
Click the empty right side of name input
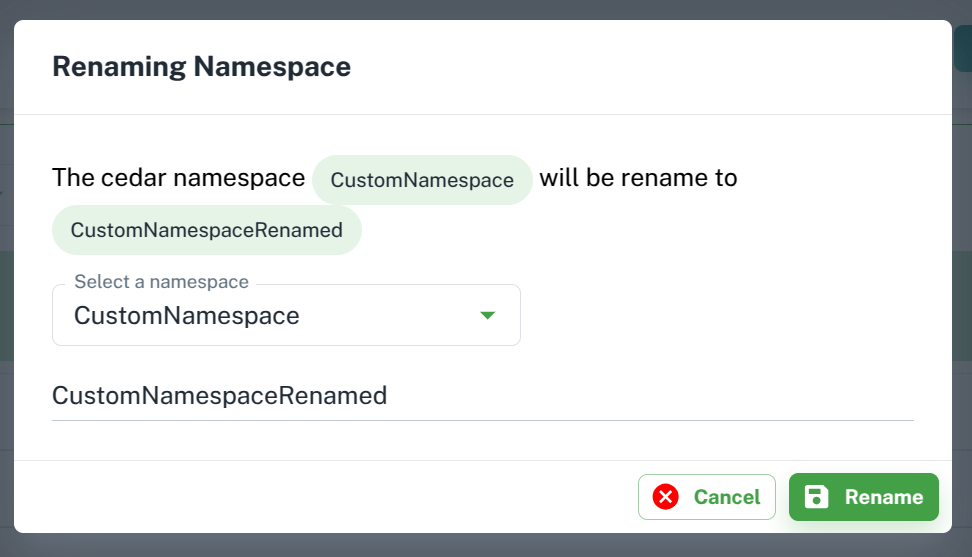point(651,395)
